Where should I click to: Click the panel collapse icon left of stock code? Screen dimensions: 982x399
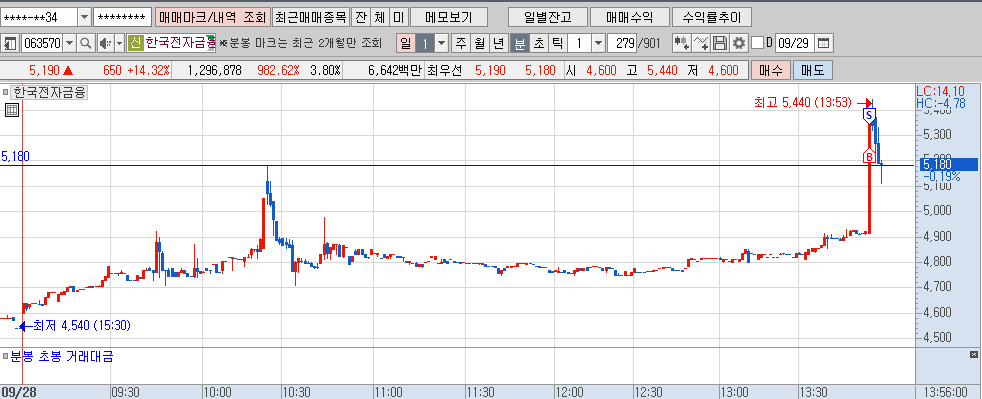click(11, 43)
